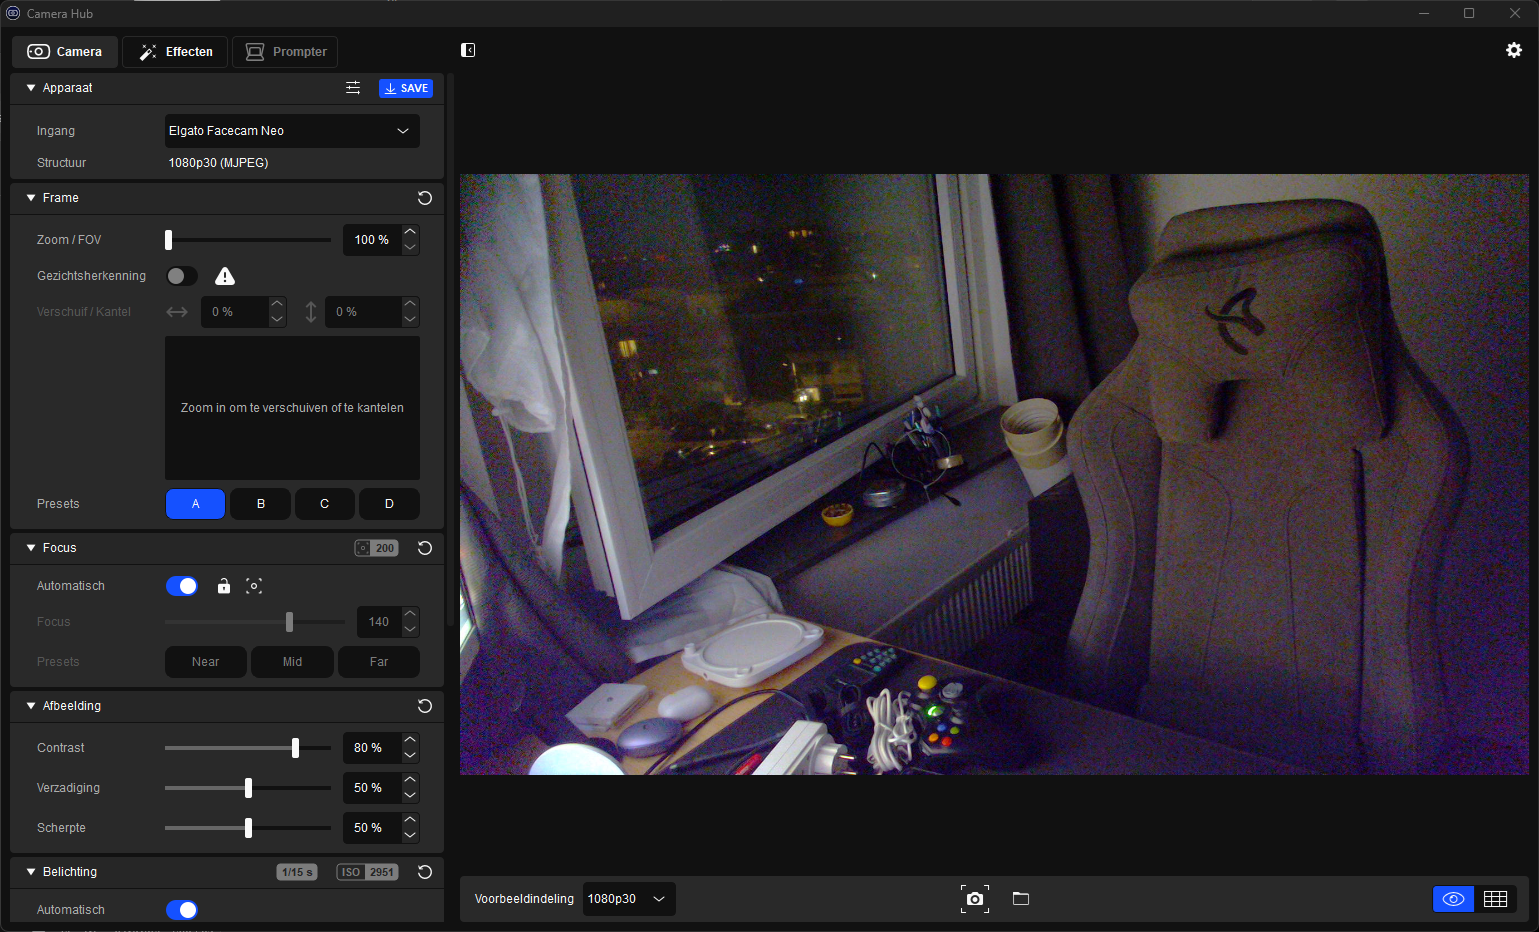
Task: Open the Camera tab
Action: point(65,52)
